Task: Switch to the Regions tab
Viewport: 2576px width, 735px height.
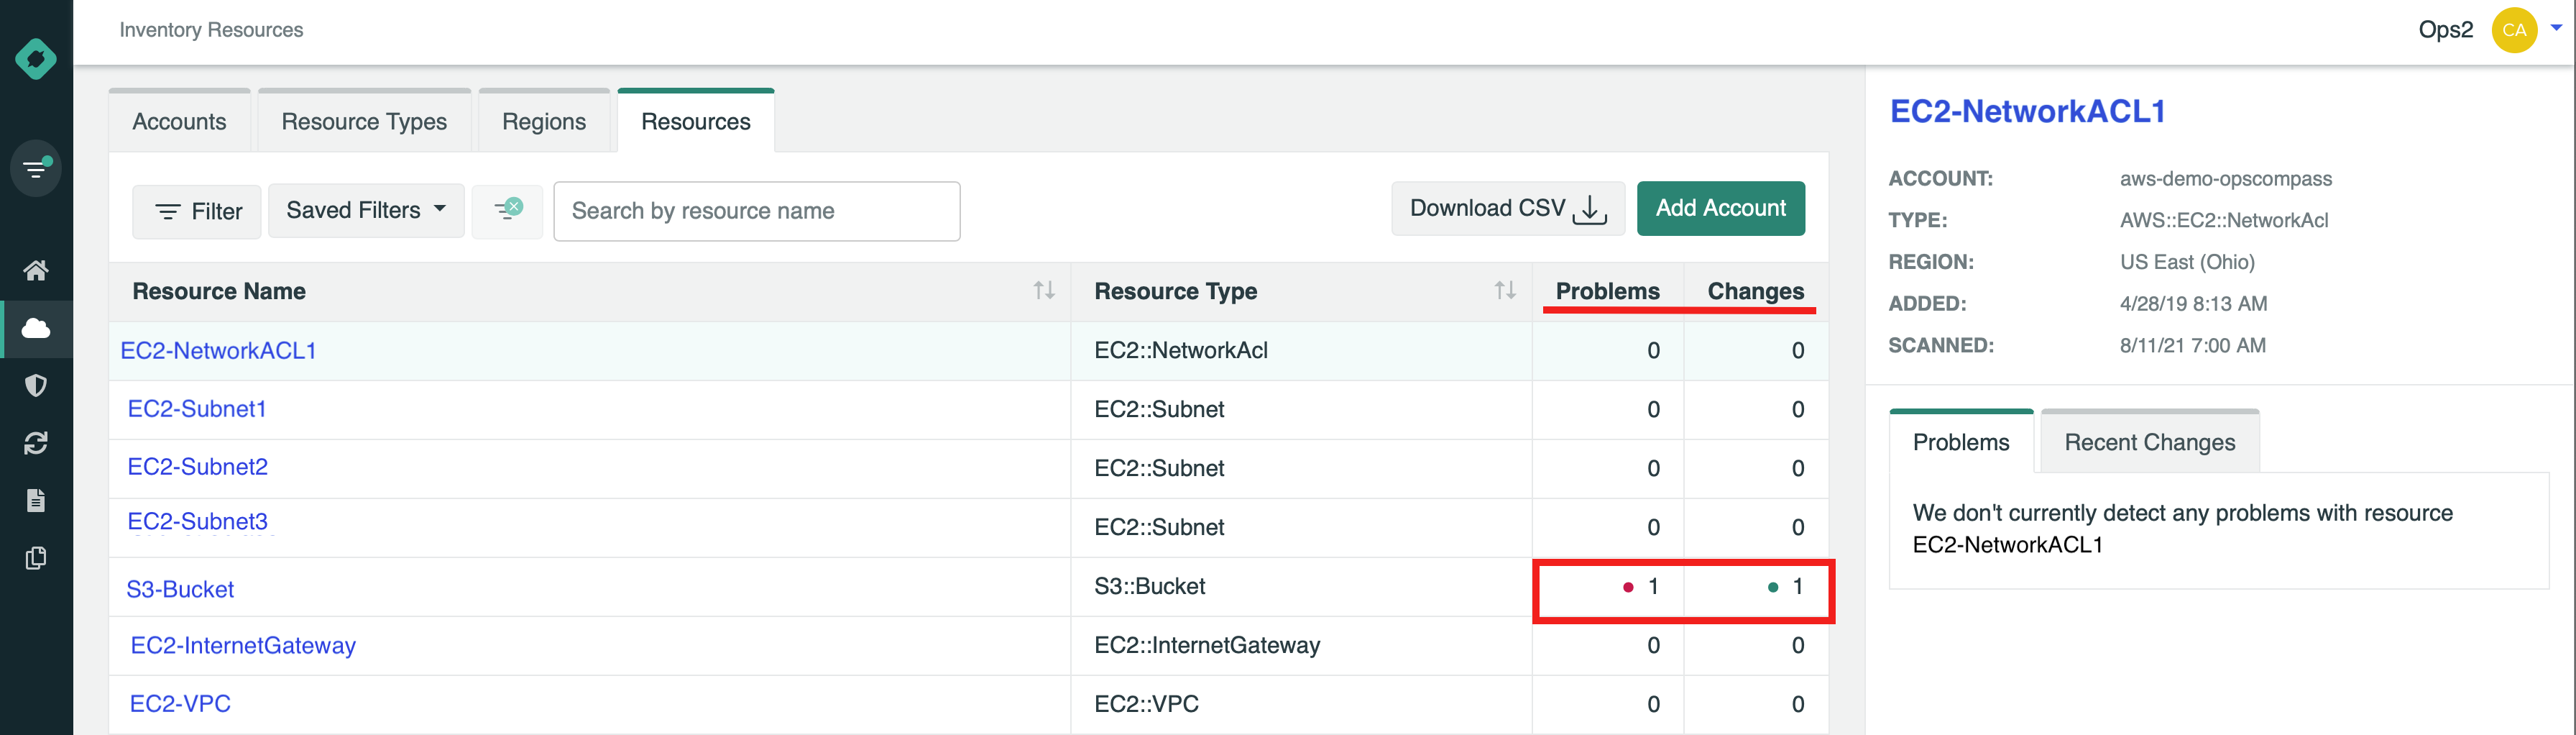Action: click(x=544, y=121)
